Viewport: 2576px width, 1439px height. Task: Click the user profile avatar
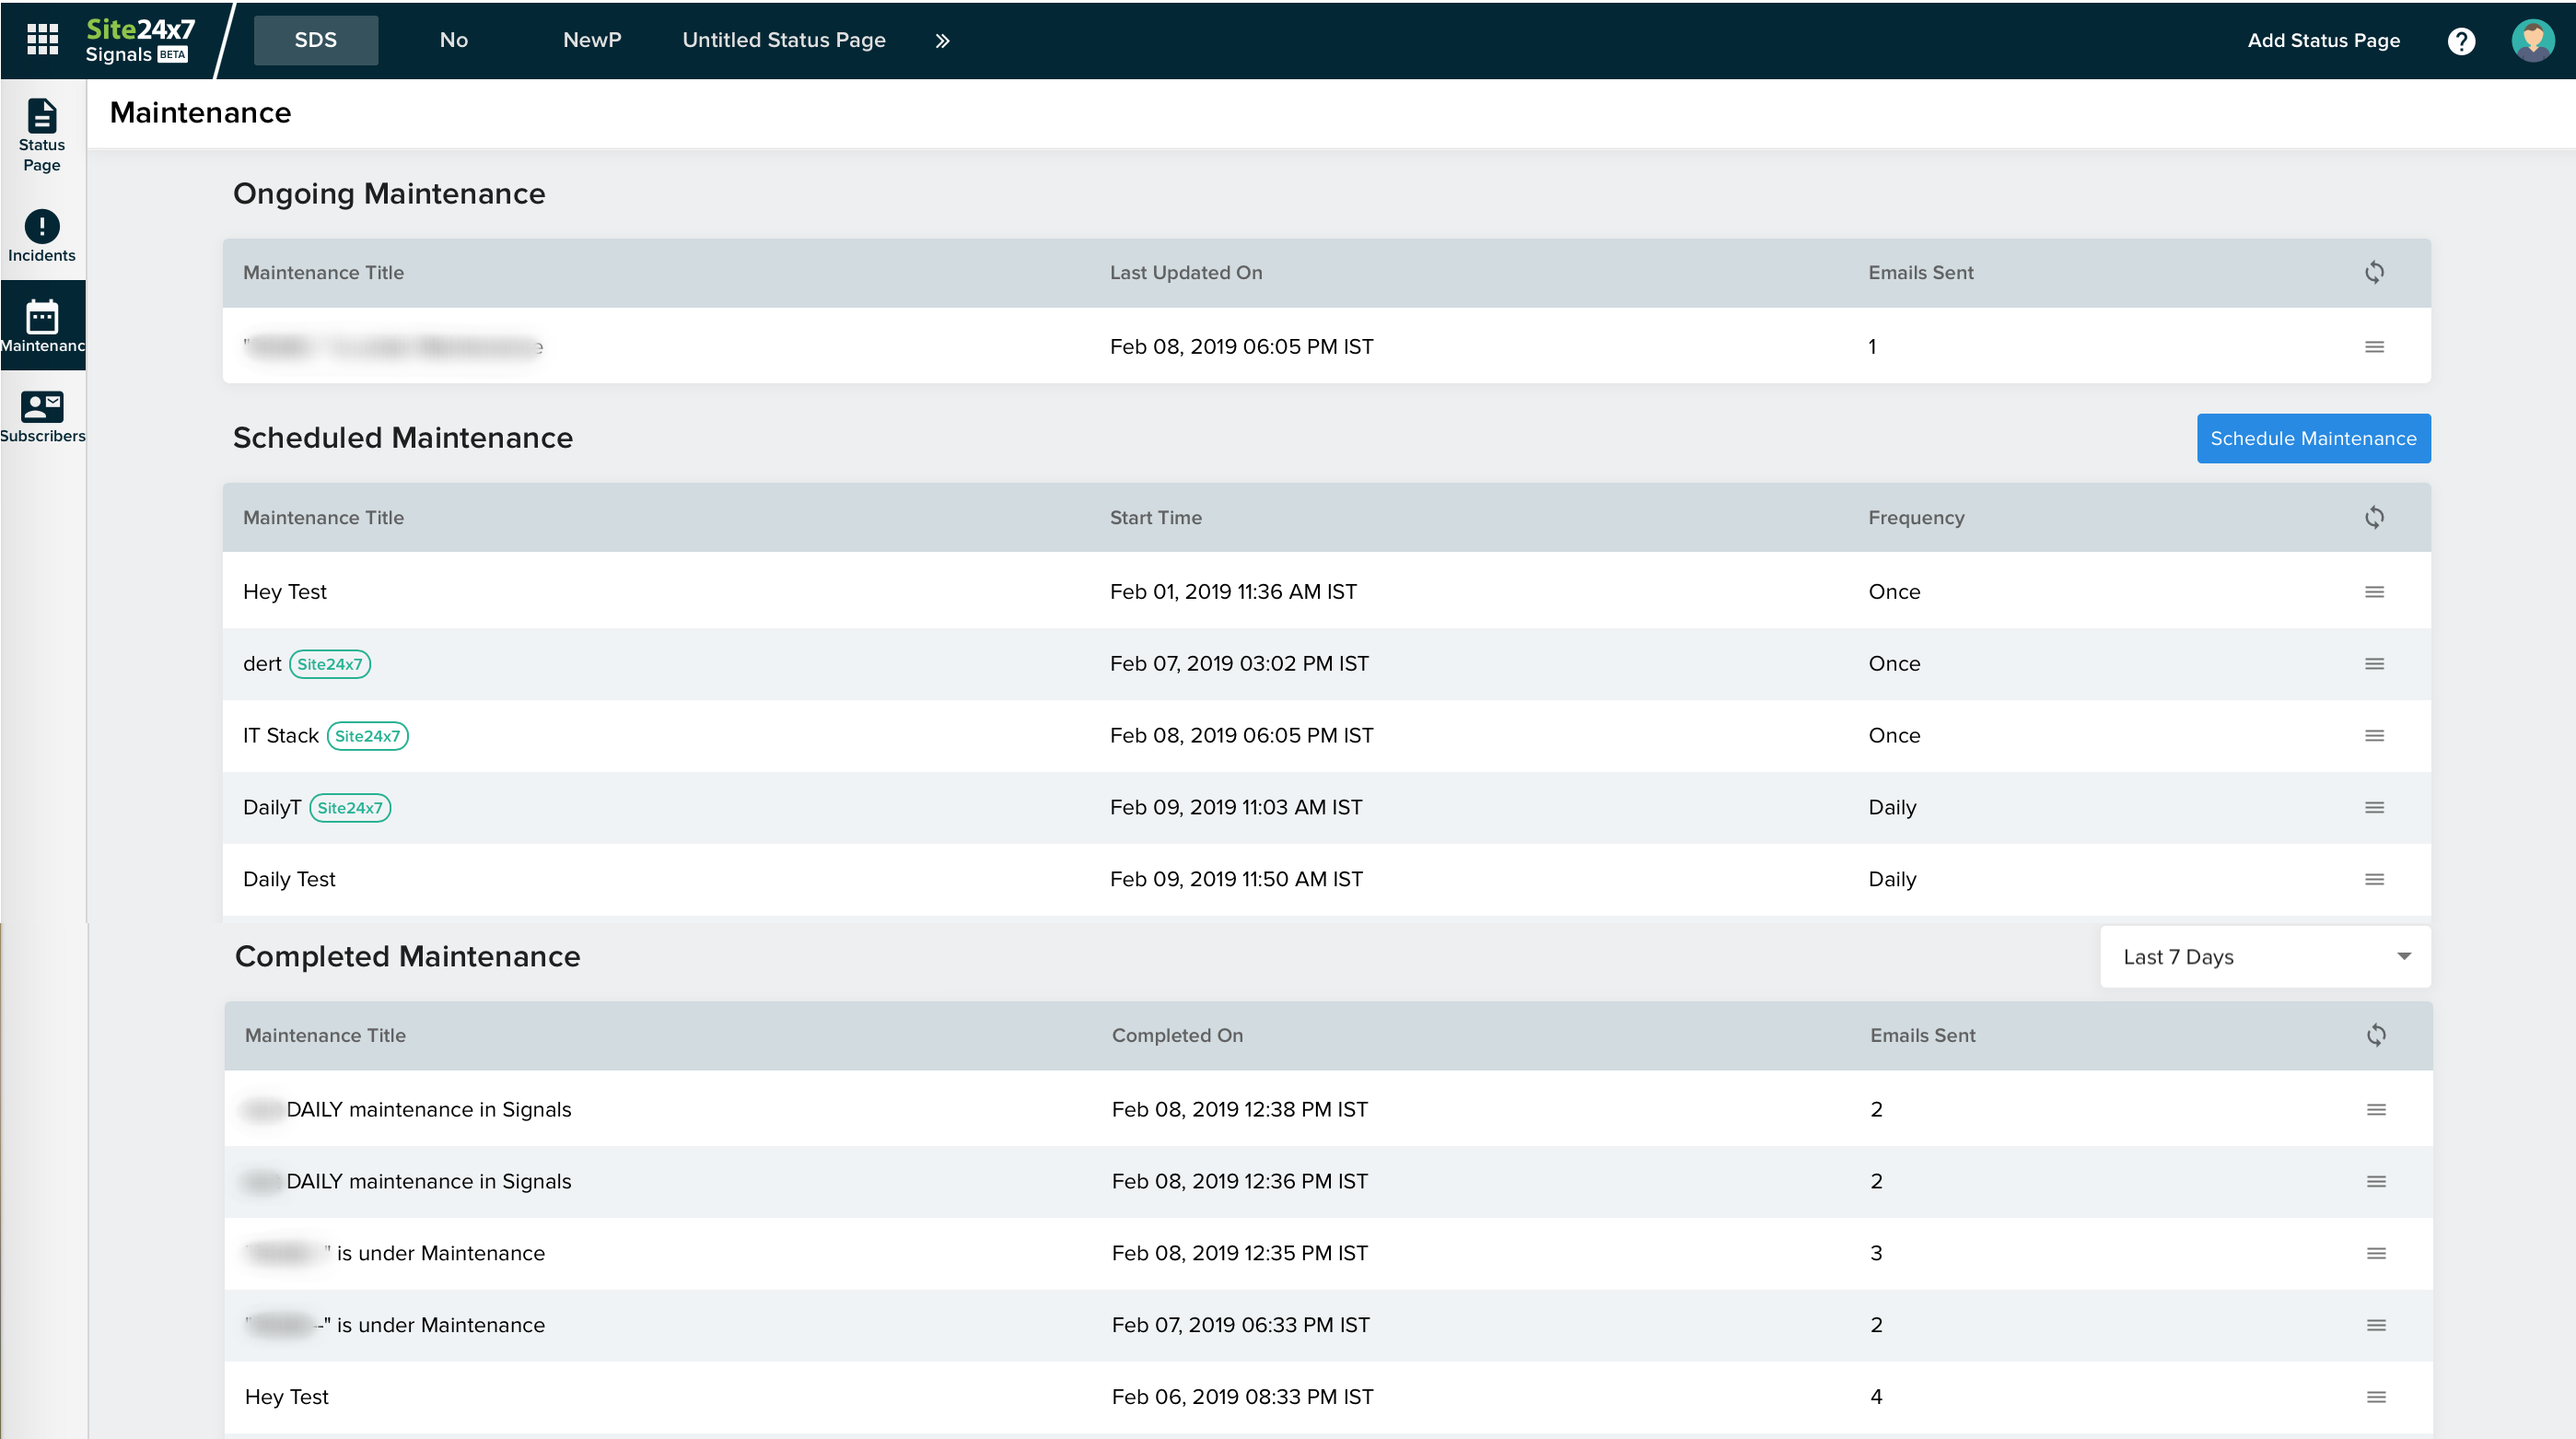tap(2531, 41)
